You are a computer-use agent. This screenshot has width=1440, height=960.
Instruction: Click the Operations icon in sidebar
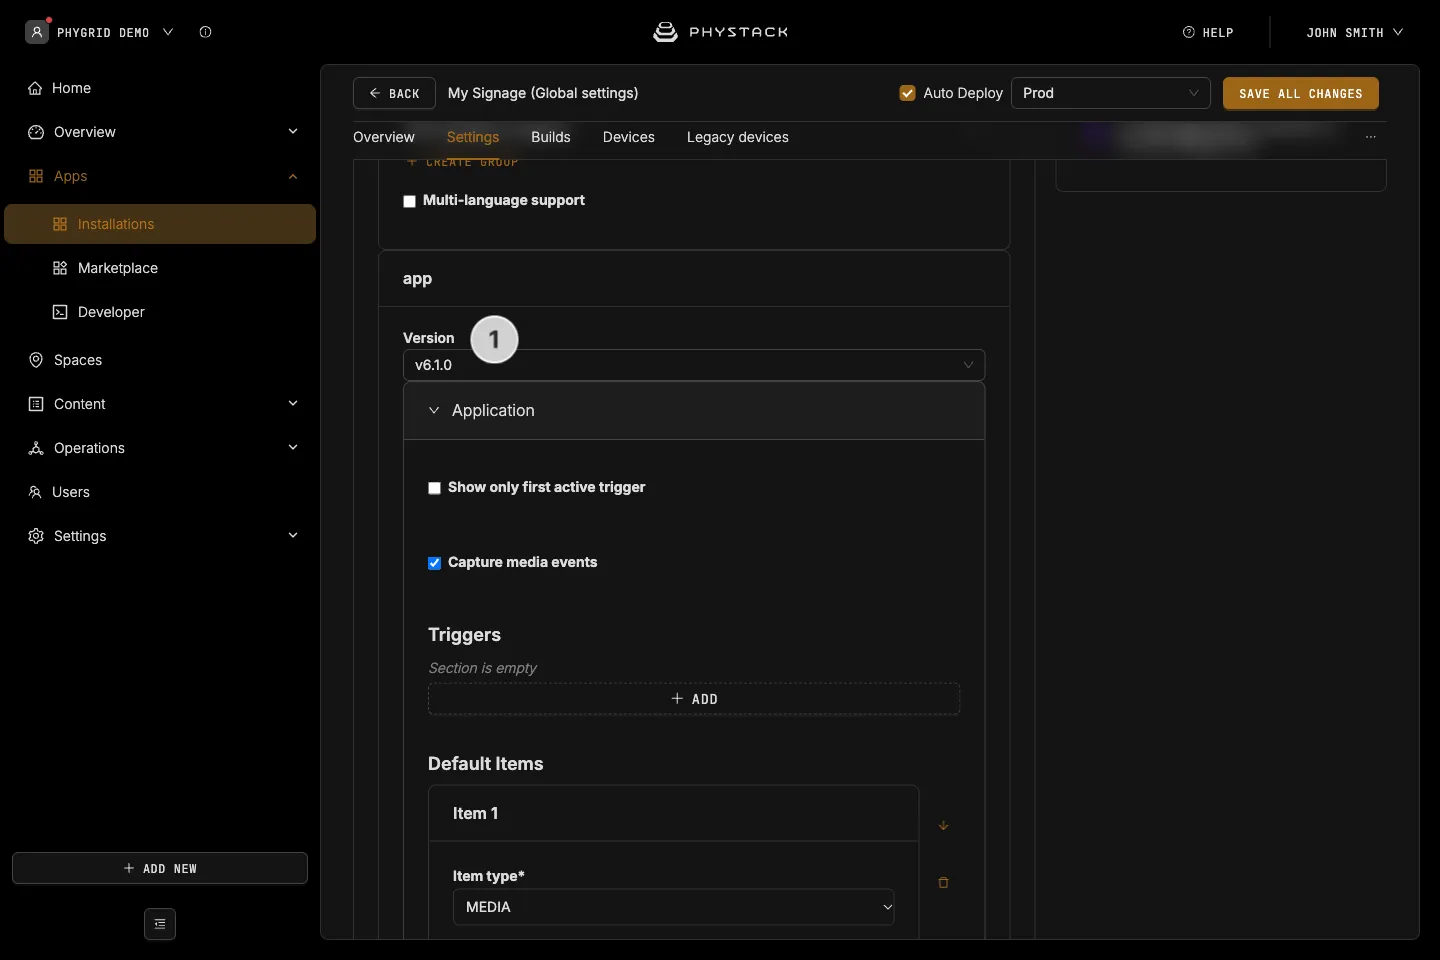[36, 448]
